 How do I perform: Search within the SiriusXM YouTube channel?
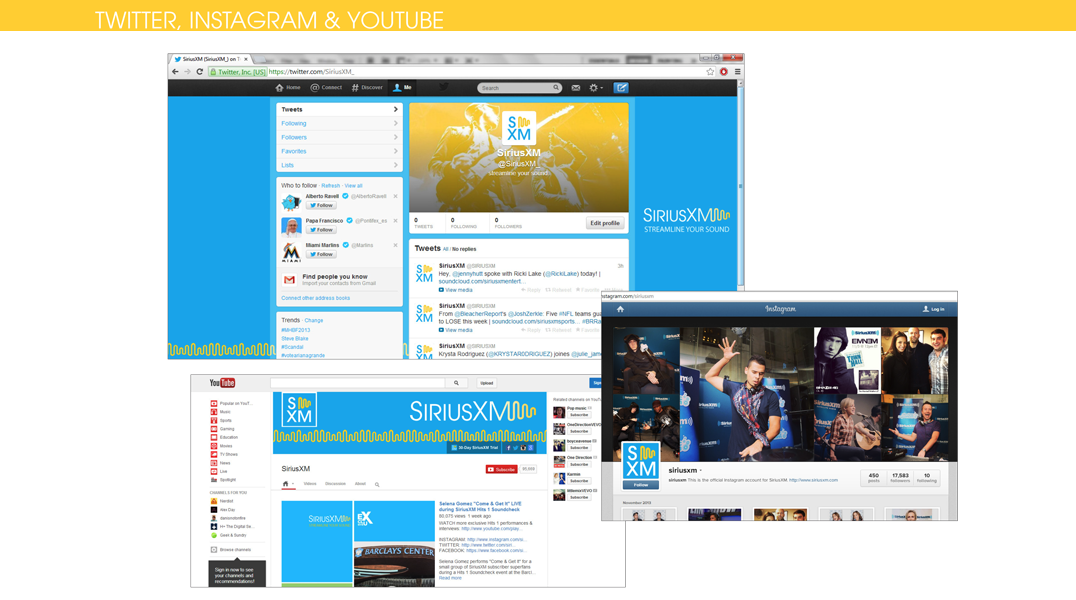(377, 485)
